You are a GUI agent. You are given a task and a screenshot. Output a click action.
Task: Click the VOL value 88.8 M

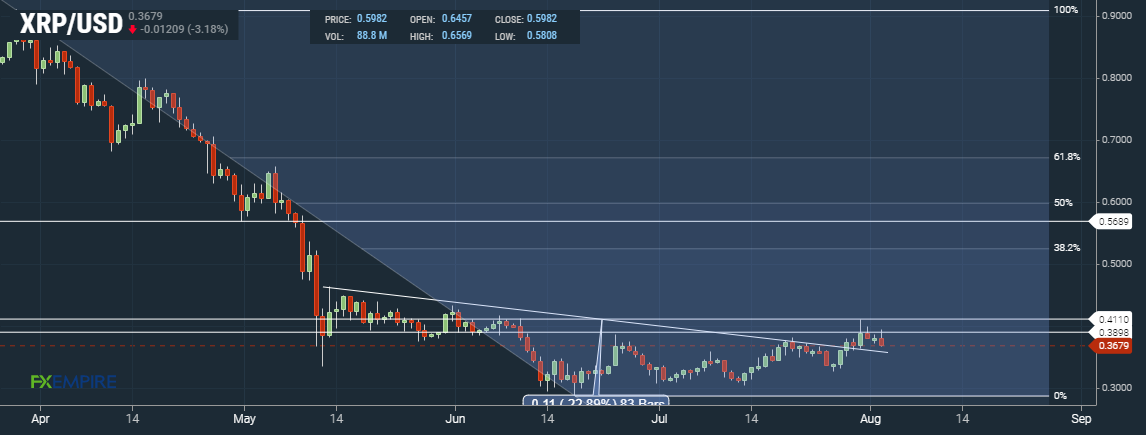[372, 35]
